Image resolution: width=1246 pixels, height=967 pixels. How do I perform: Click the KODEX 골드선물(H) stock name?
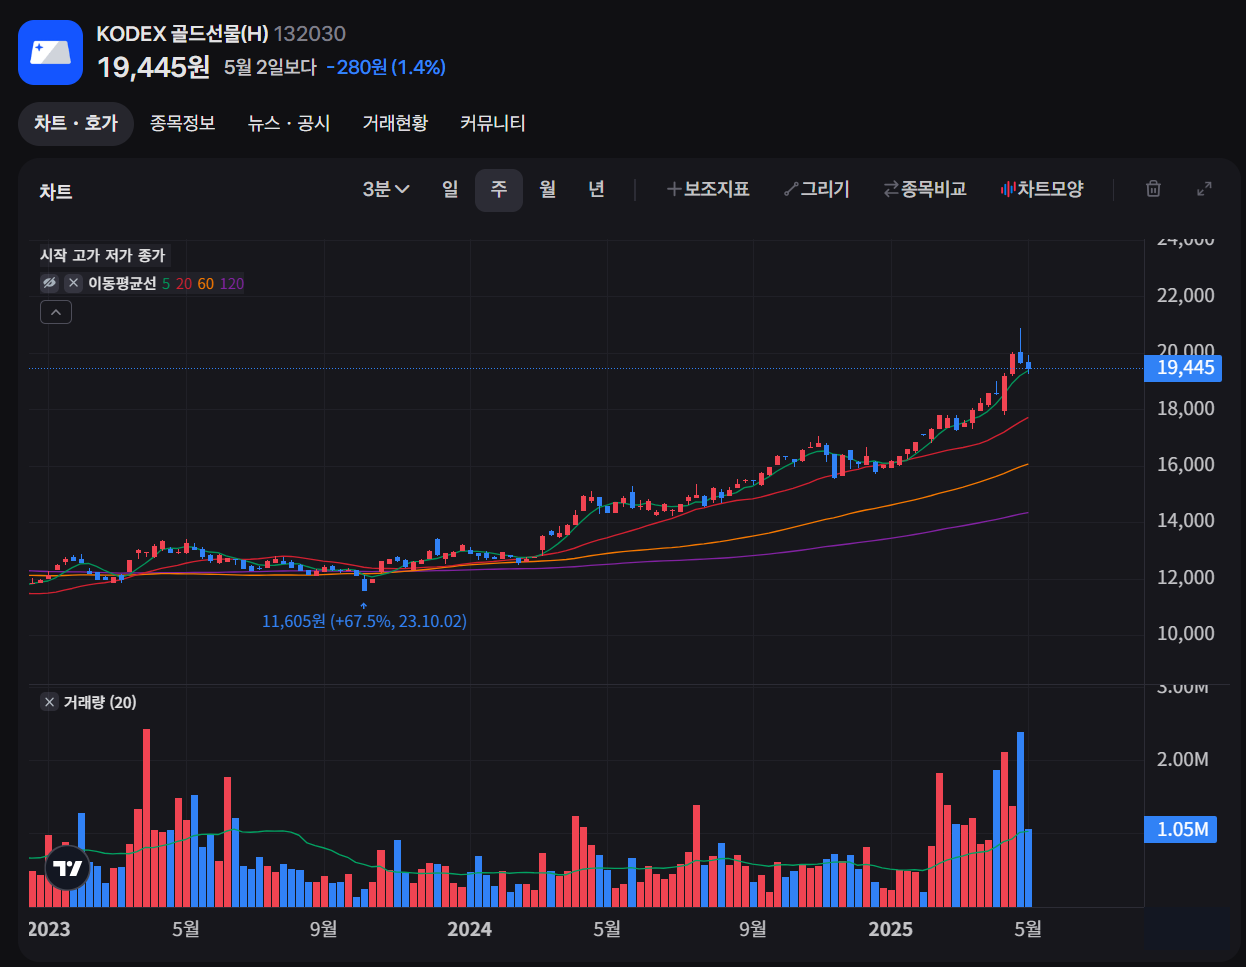click(x=182, y=34)
